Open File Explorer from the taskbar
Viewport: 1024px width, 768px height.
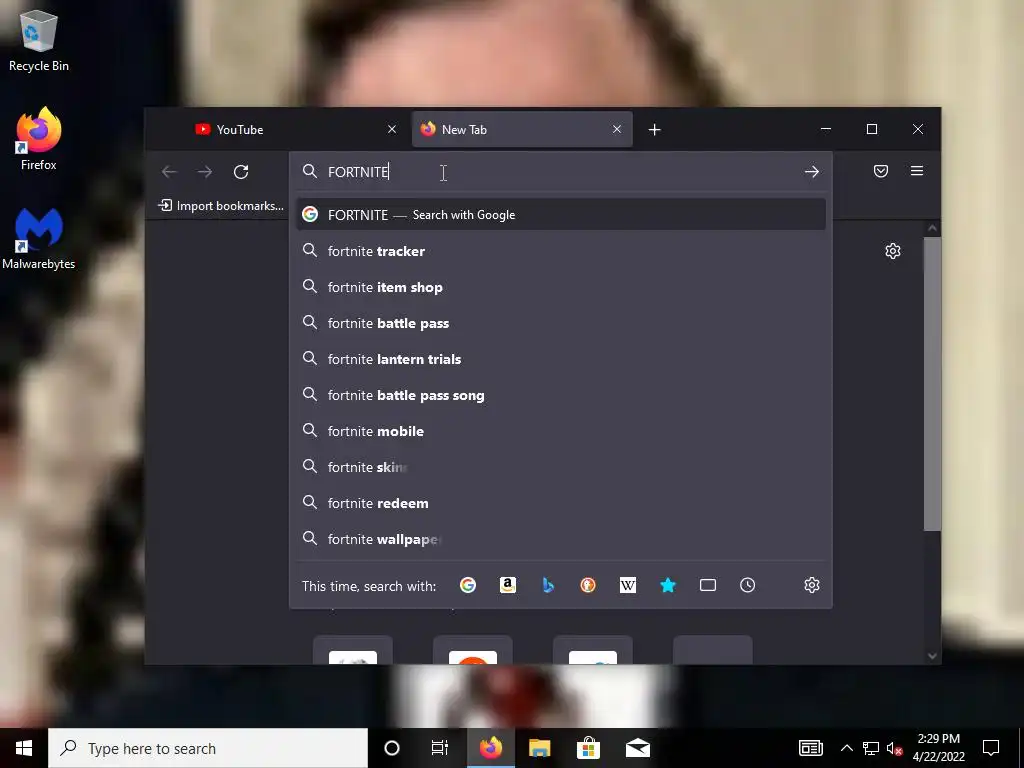pyautogui.click(x=539, y=748)
